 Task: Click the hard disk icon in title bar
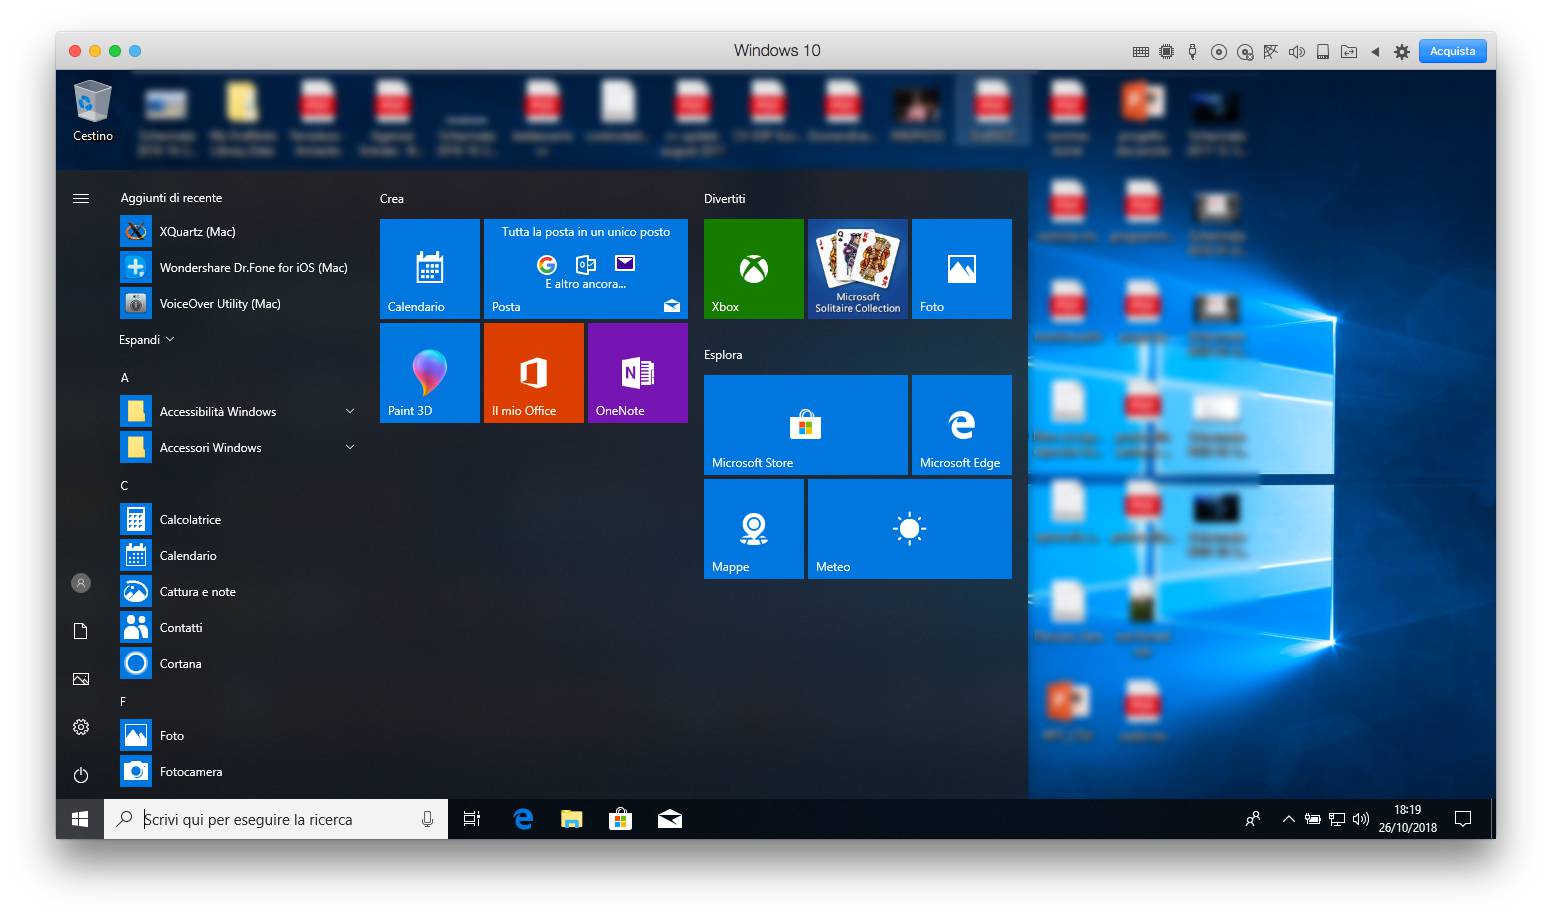[1323, 52]
